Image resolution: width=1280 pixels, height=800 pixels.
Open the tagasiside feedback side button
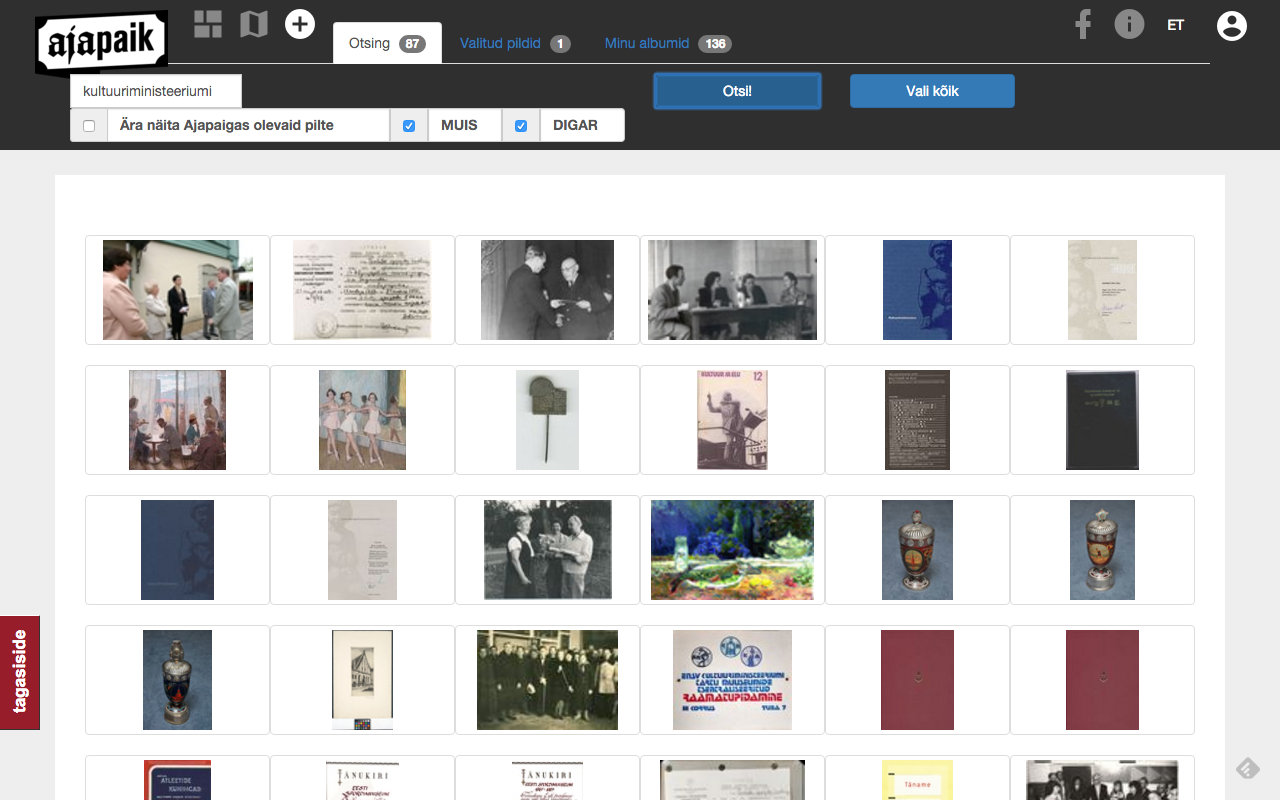pyautogui.click(x=20, y=673)
